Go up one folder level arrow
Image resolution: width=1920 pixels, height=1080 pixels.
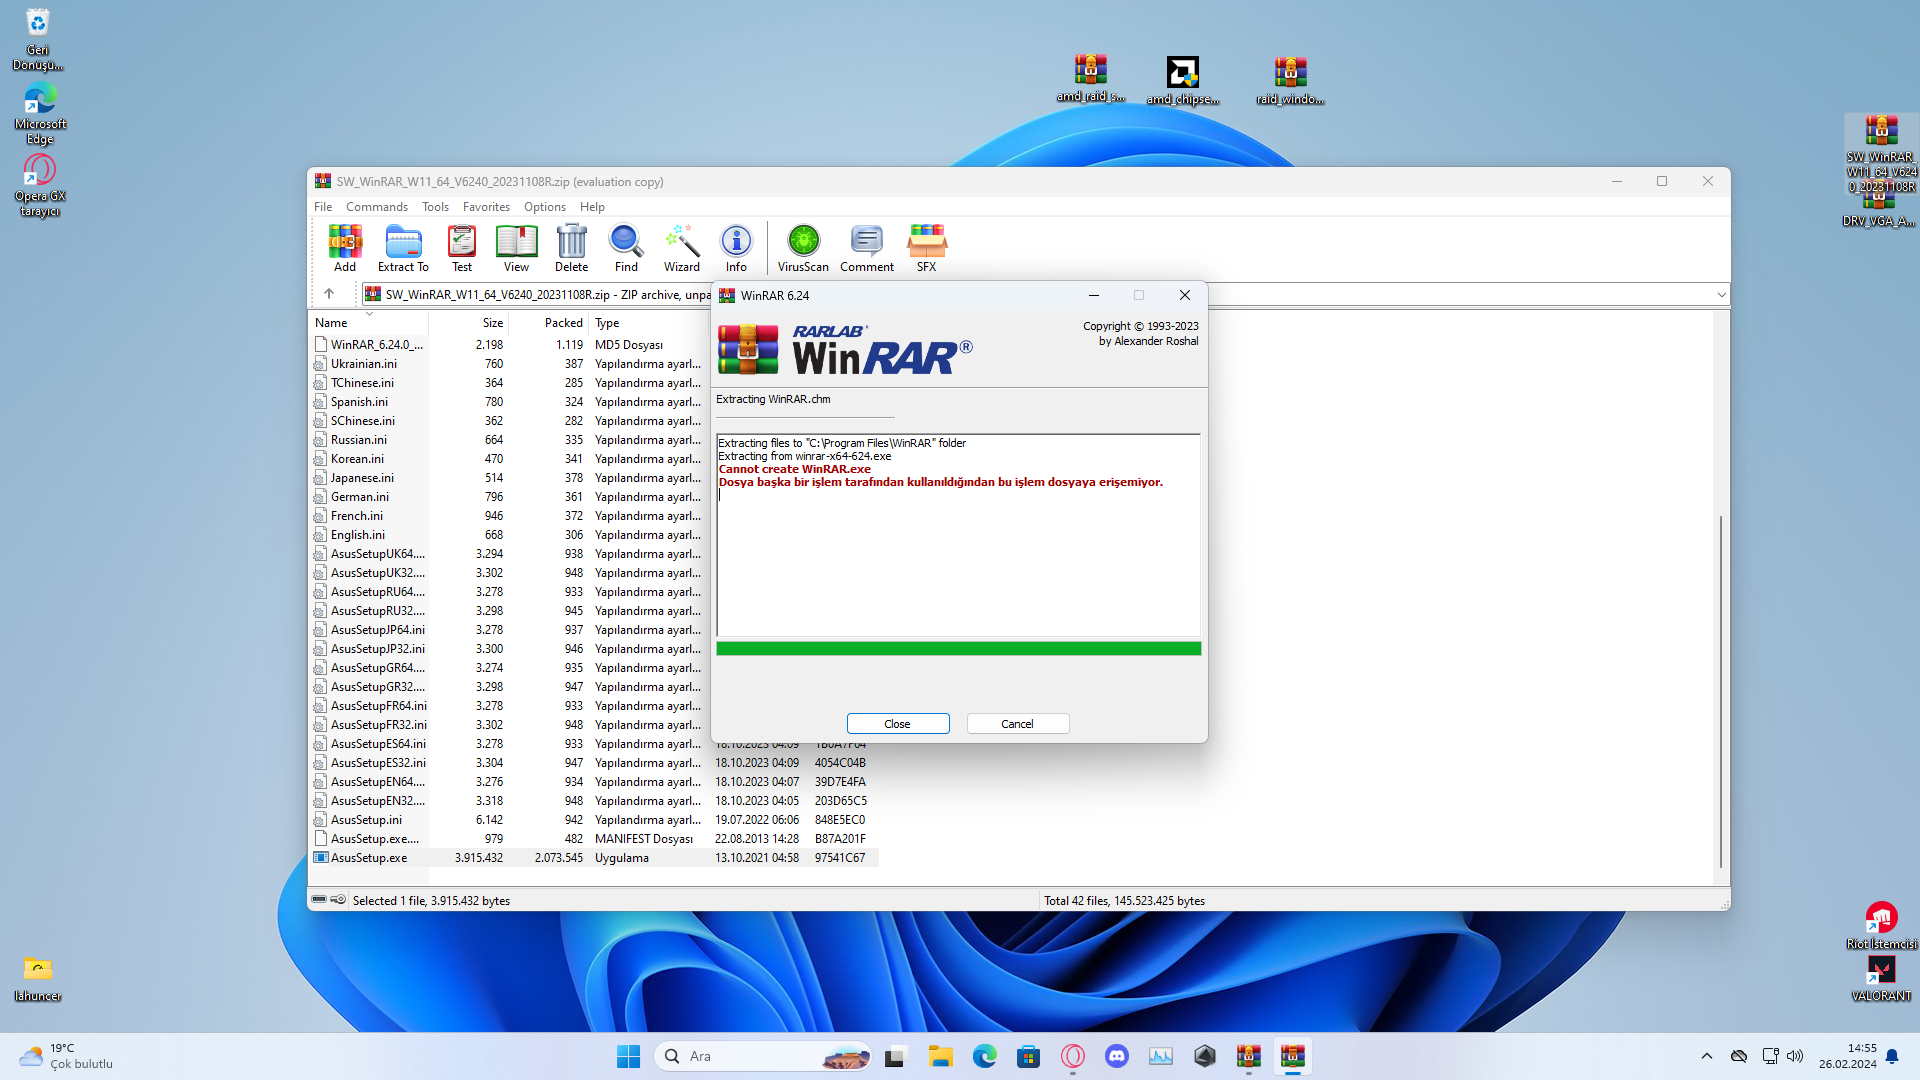point(329,294)
